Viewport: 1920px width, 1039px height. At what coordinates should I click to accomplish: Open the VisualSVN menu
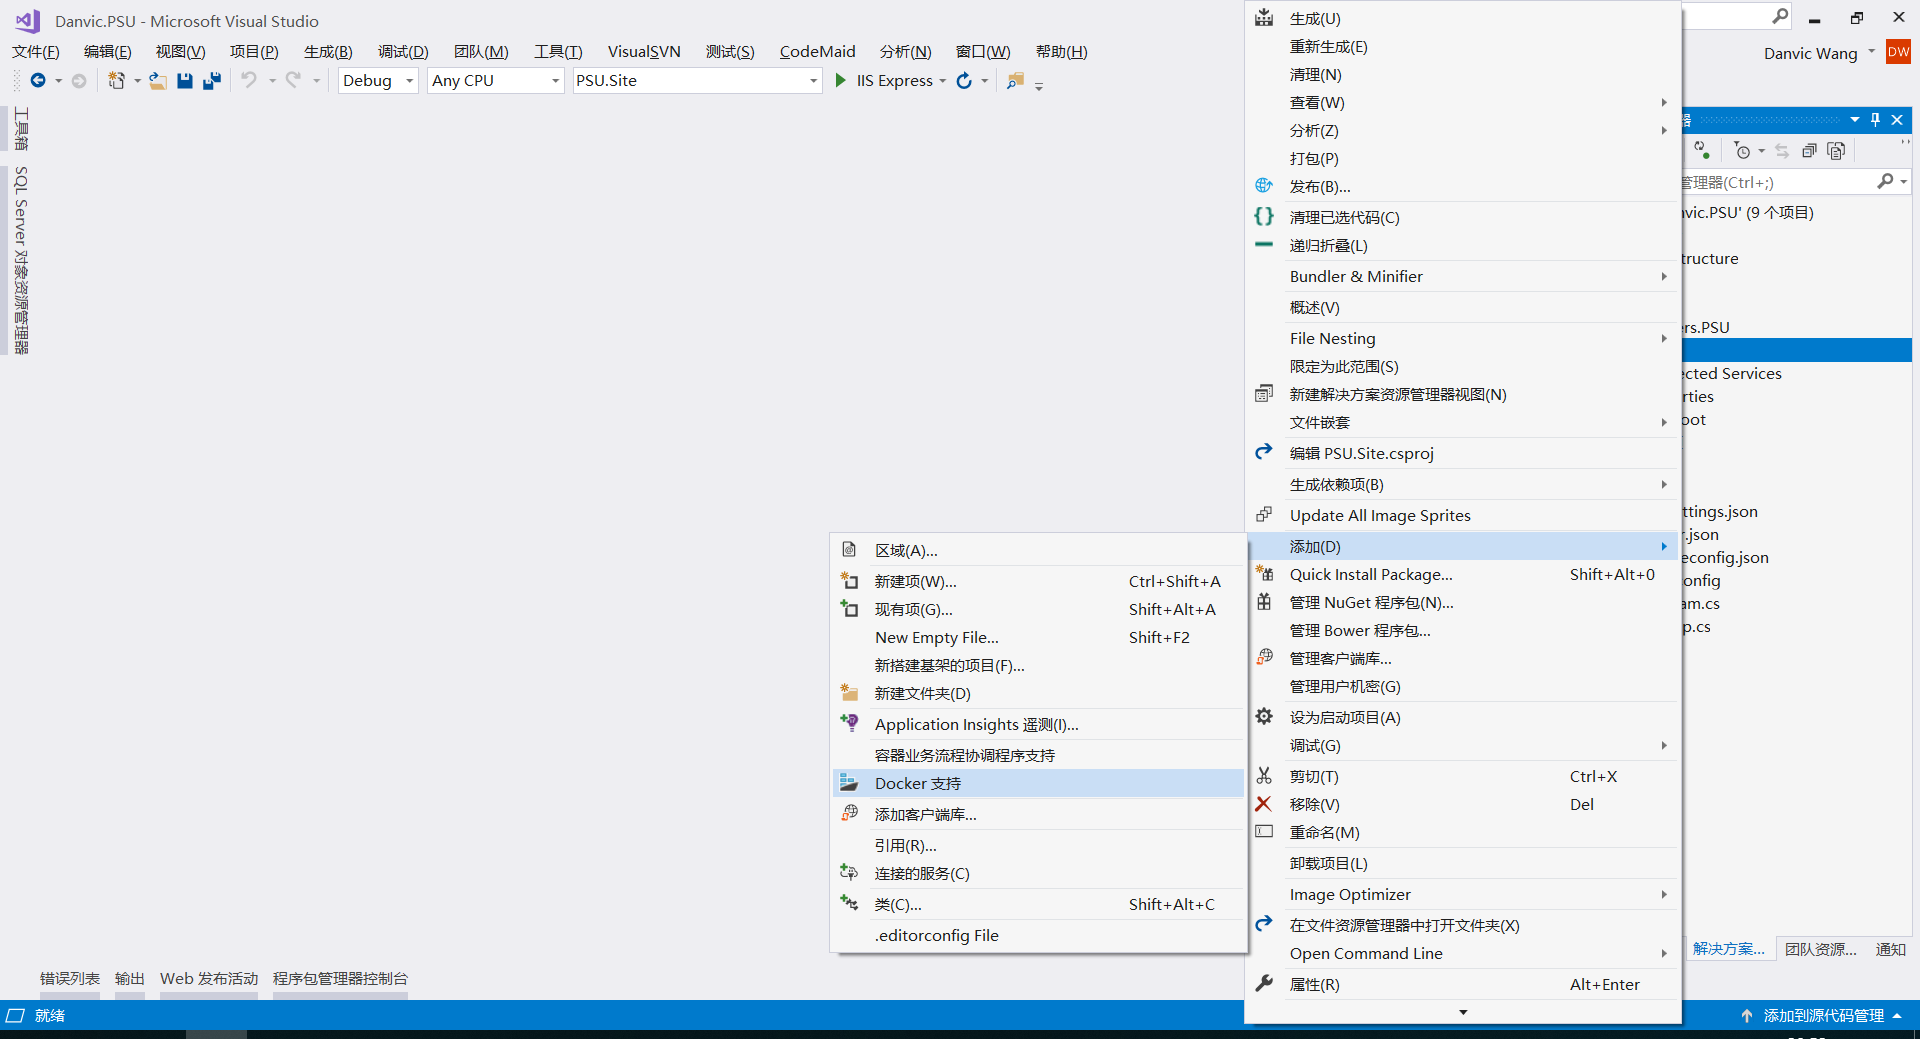point(644,51)
